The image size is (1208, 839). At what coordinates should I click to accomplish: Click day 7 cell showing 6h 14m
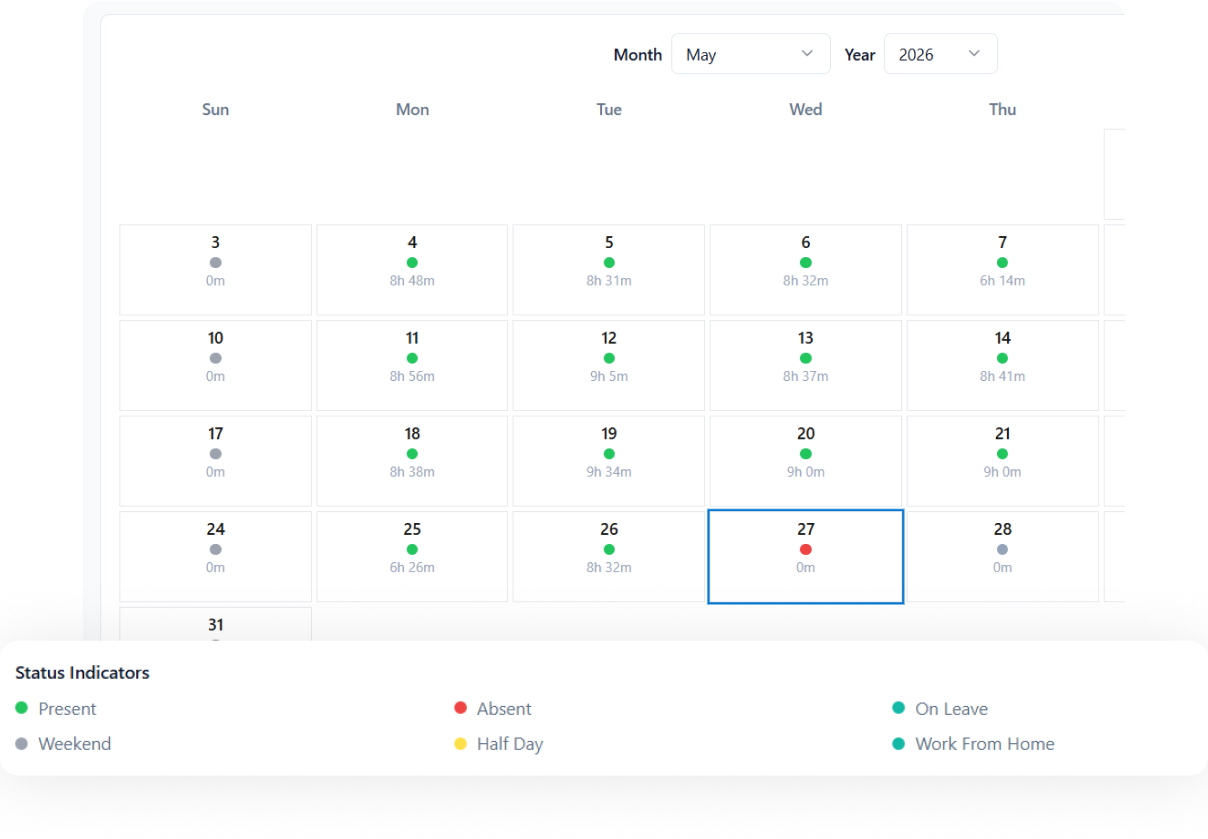(1003, 270)
